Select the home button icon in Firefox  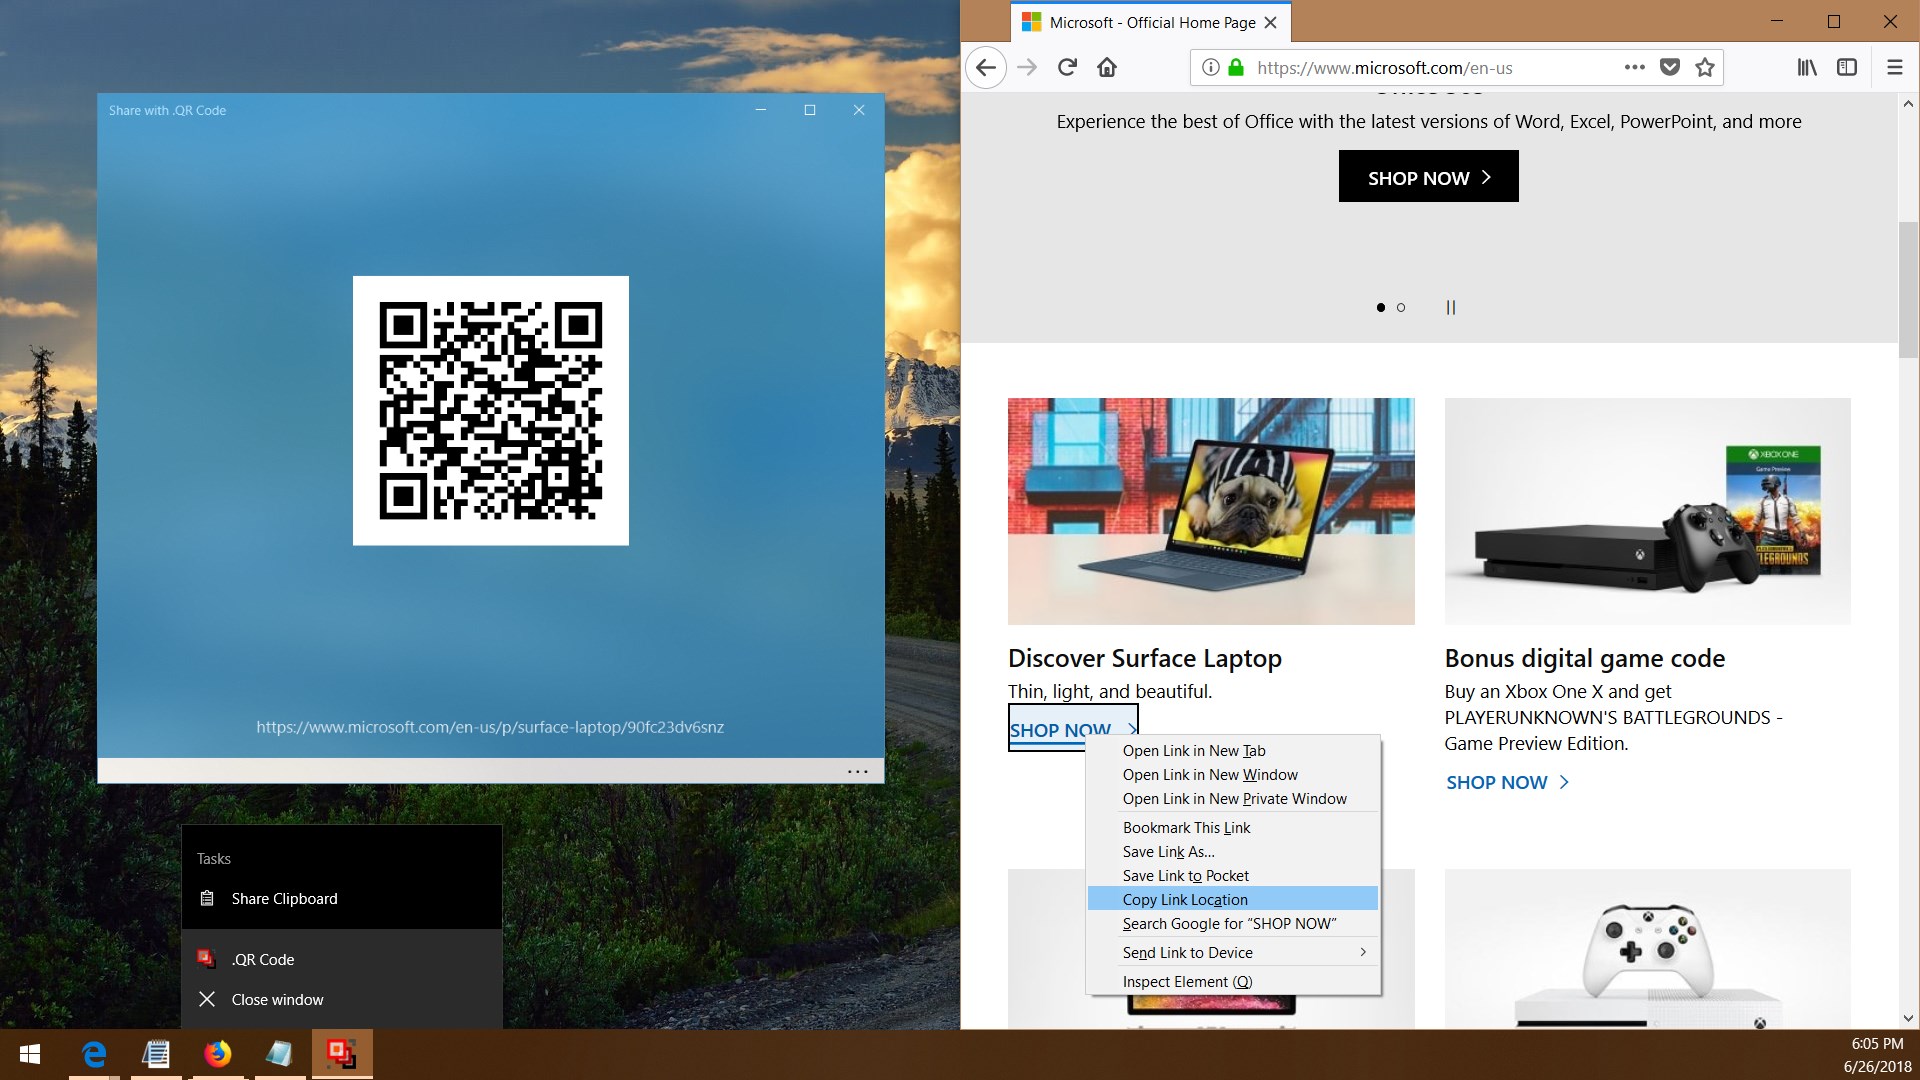click(1108, 67)
